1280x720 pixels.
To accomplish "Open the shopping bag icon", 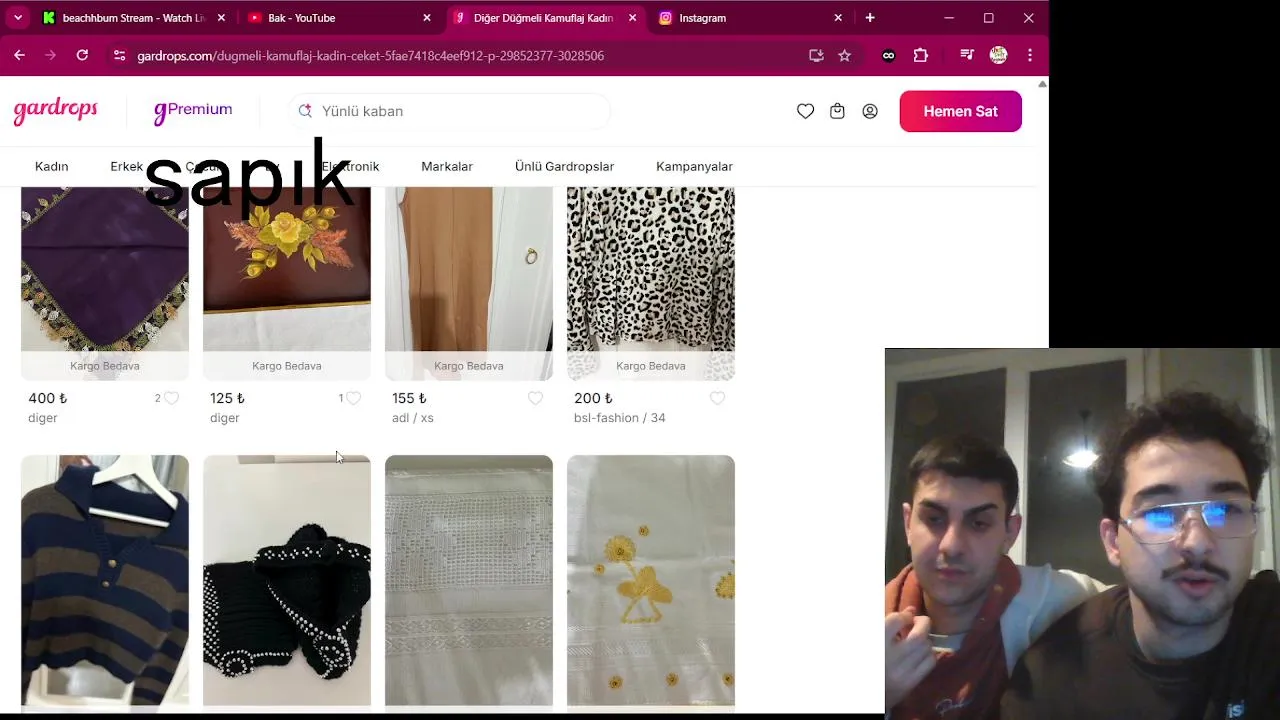I will (837, 111).
